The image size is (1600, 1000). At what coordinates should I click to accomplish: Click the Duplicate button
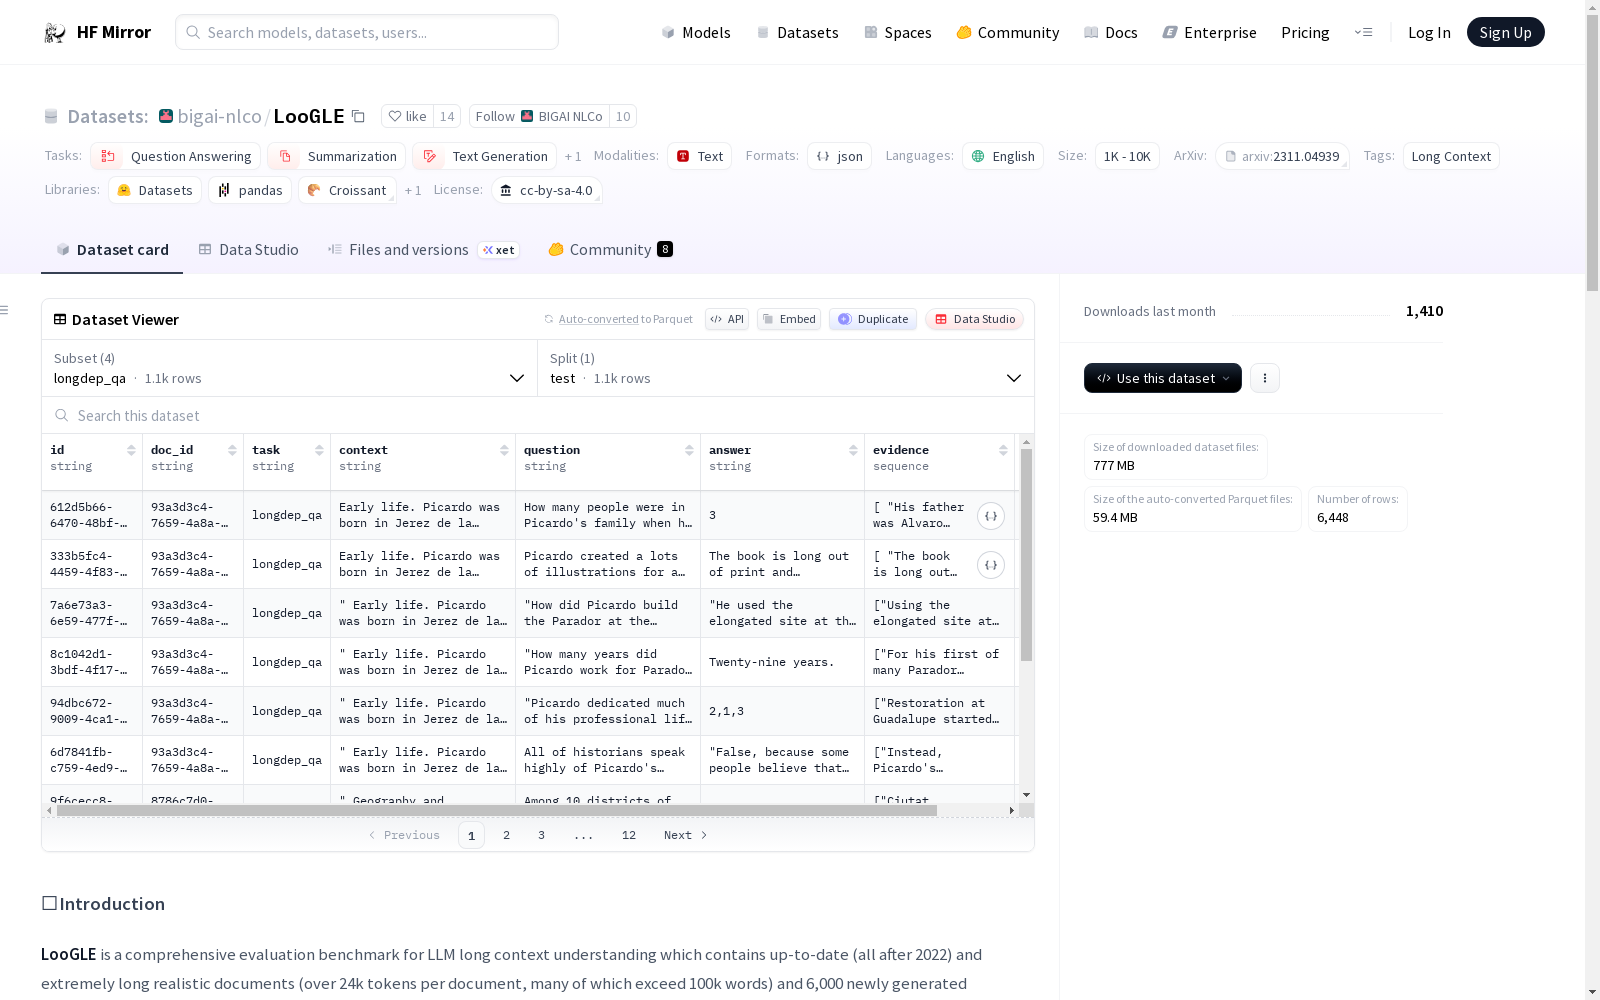(x=873, y=319)
